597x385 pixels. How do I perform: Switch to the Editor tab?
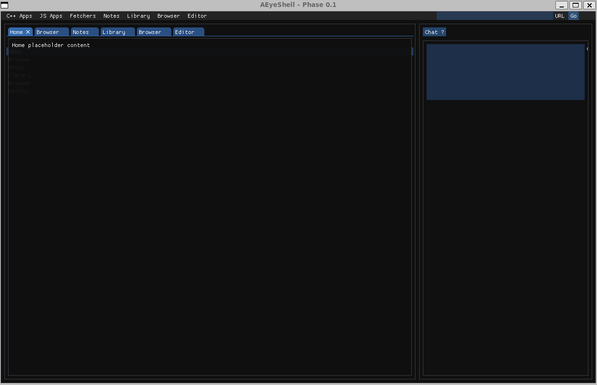[x=188, y=32]
